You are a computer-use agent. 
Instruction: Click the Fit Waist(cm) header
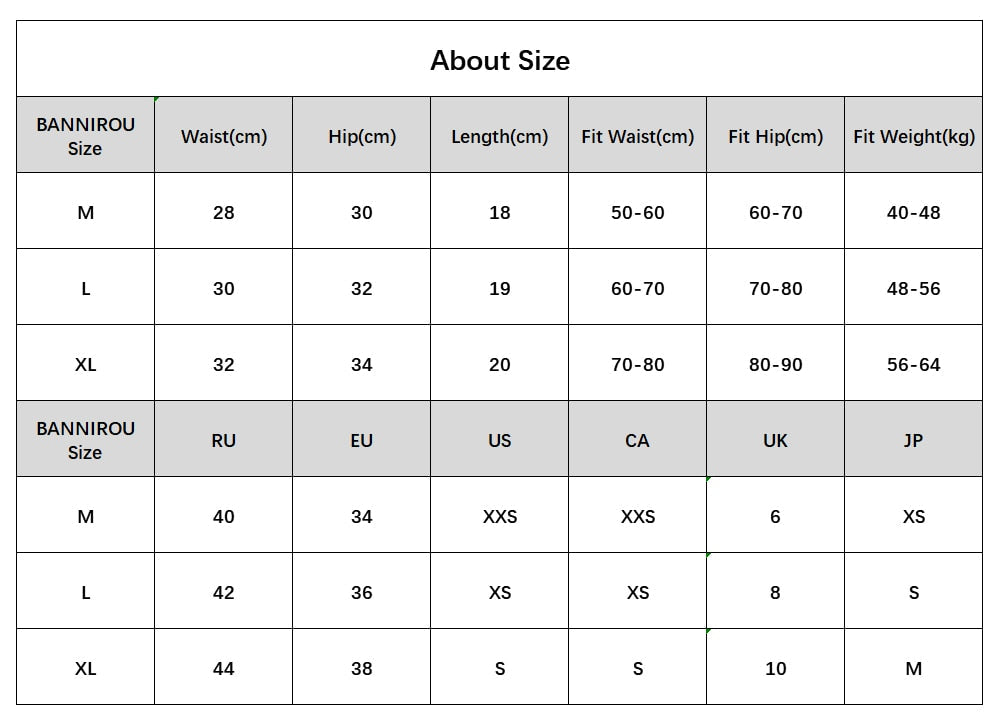637,137
